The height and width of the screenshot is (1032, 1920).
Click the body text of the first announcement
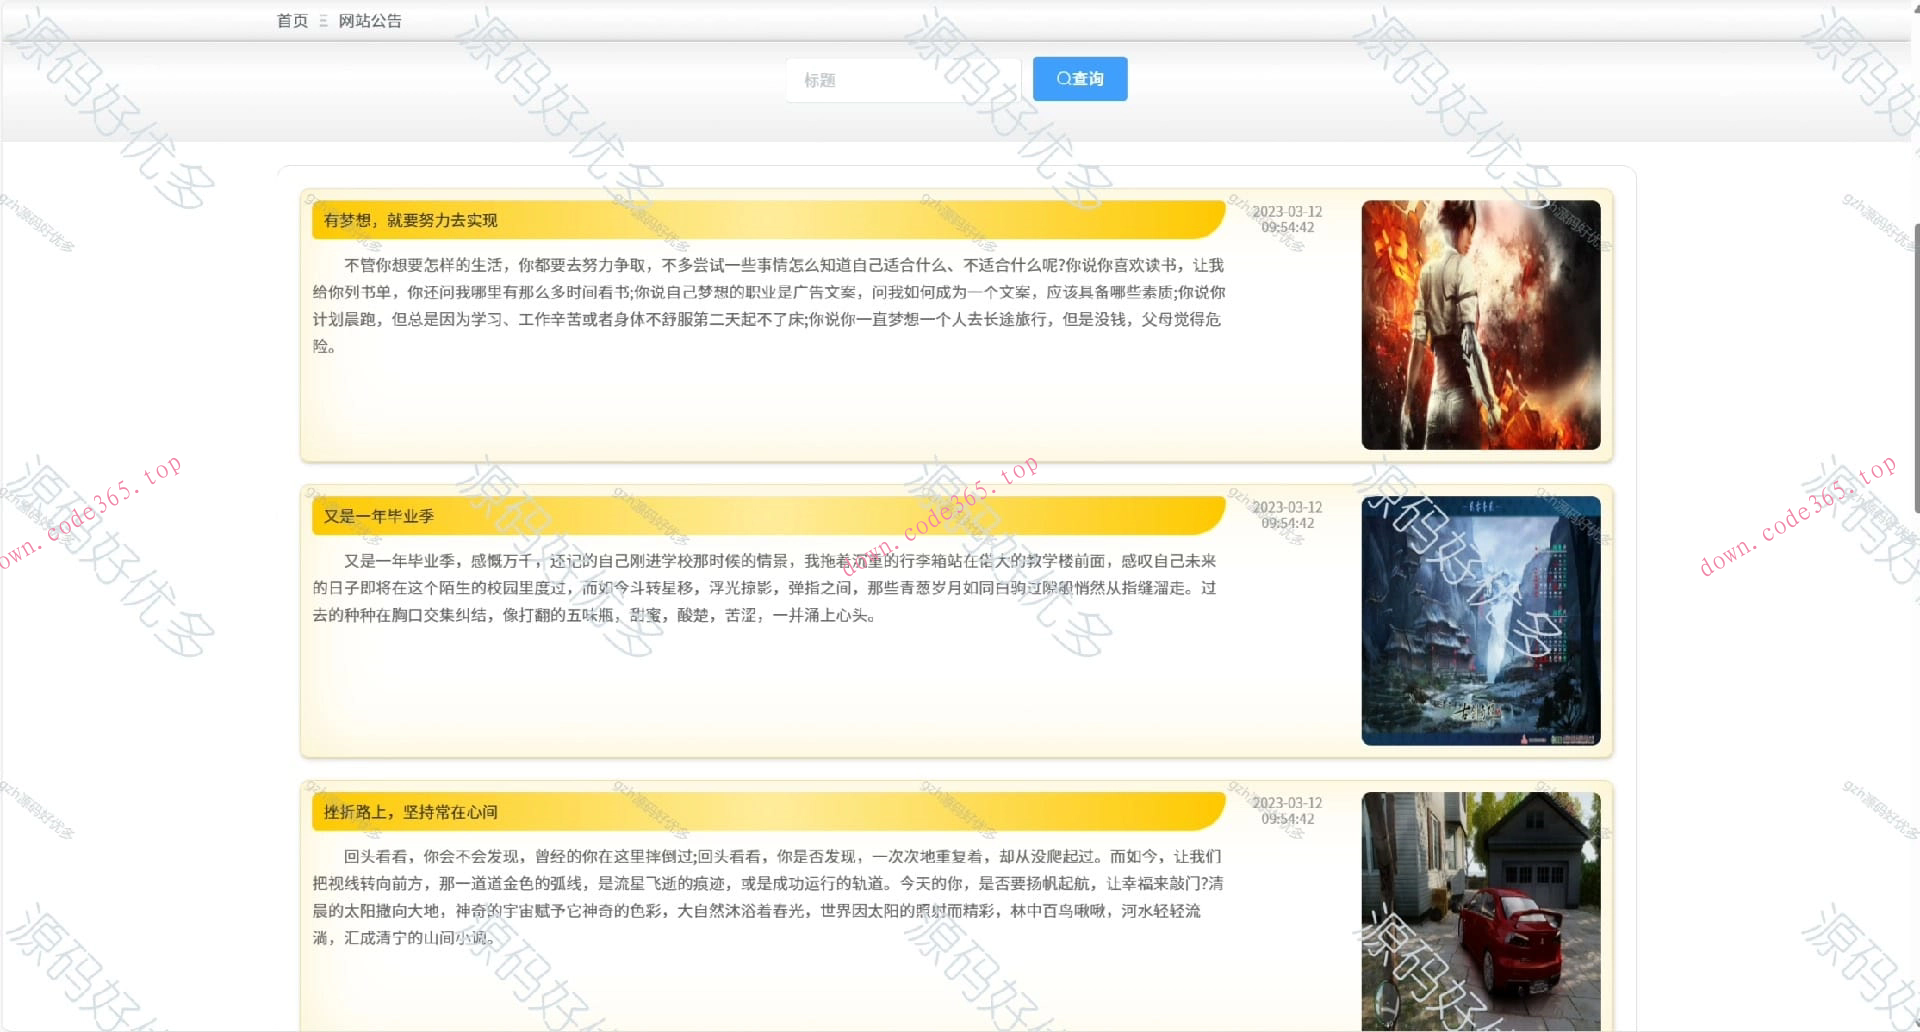770,305
